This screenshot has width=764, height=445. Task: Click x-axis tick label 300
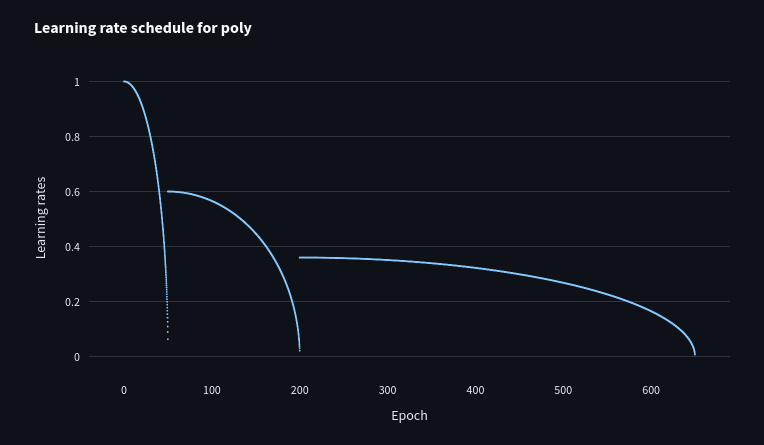[388, 390]
